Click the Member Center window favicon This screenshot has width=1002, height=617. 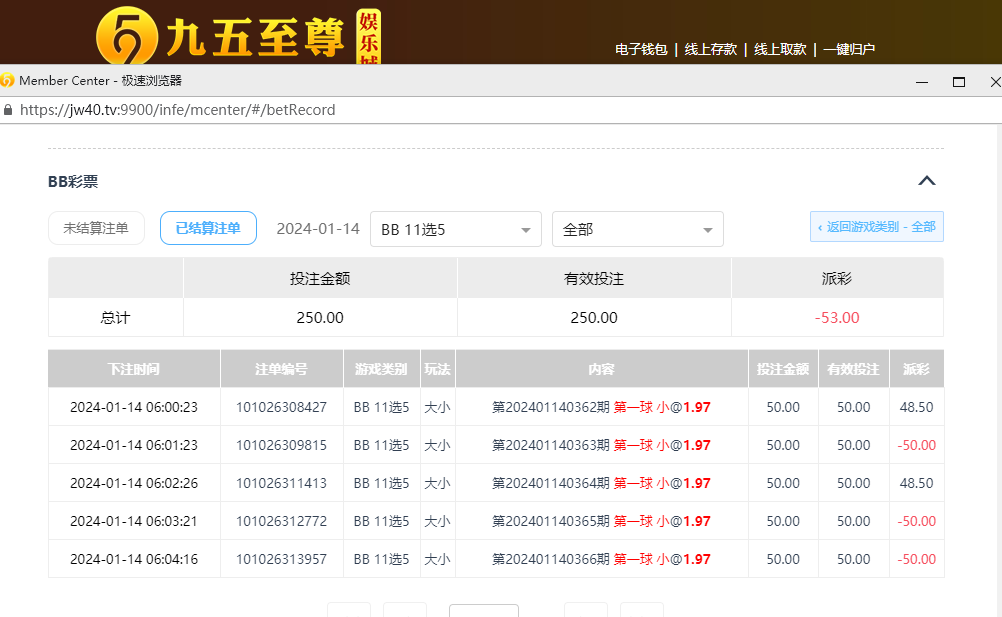pos(8,81)
